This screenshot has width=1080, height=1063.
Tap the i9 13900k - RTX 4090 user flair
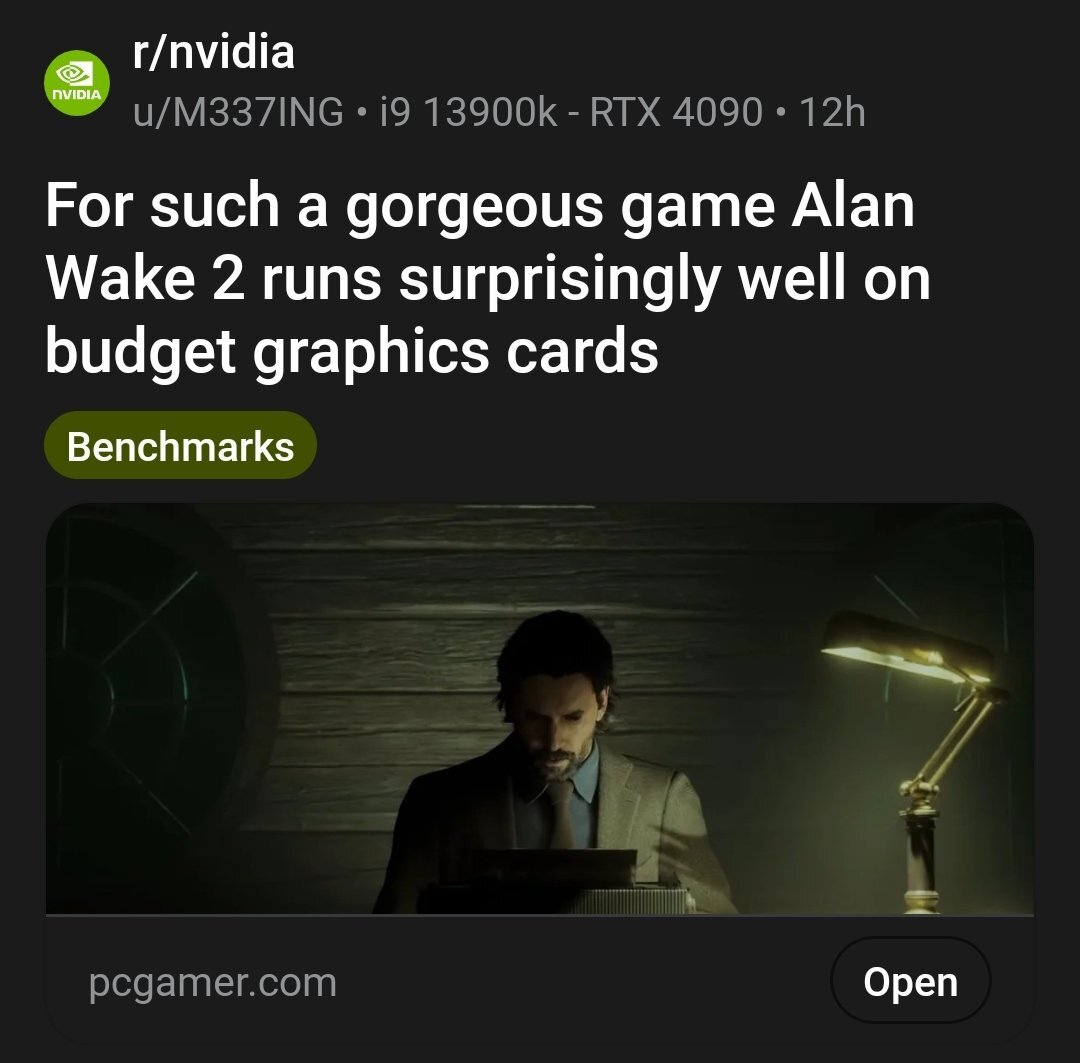tap(571, 112)
